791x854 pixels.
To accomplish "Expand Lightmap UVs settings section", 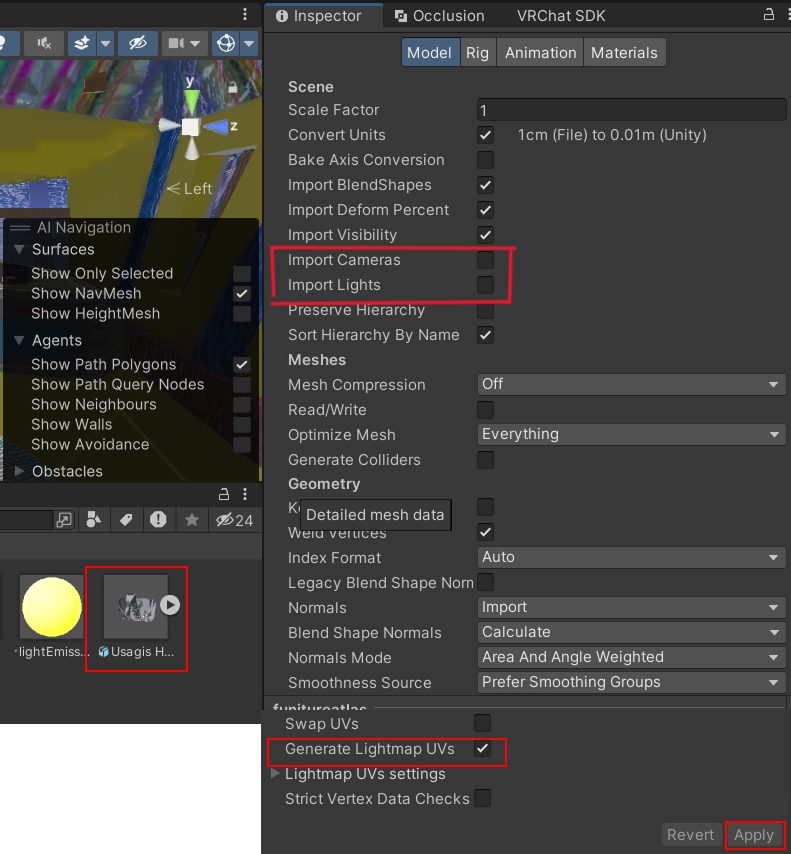I will tap(276, 774).
